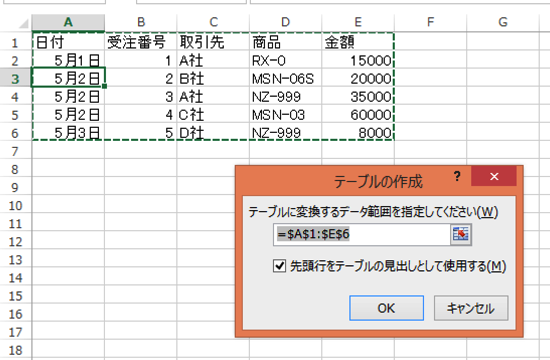This screenshot has height=360, width=550.
Task: Select row 12 header
Action: click(x=15, y=241)
